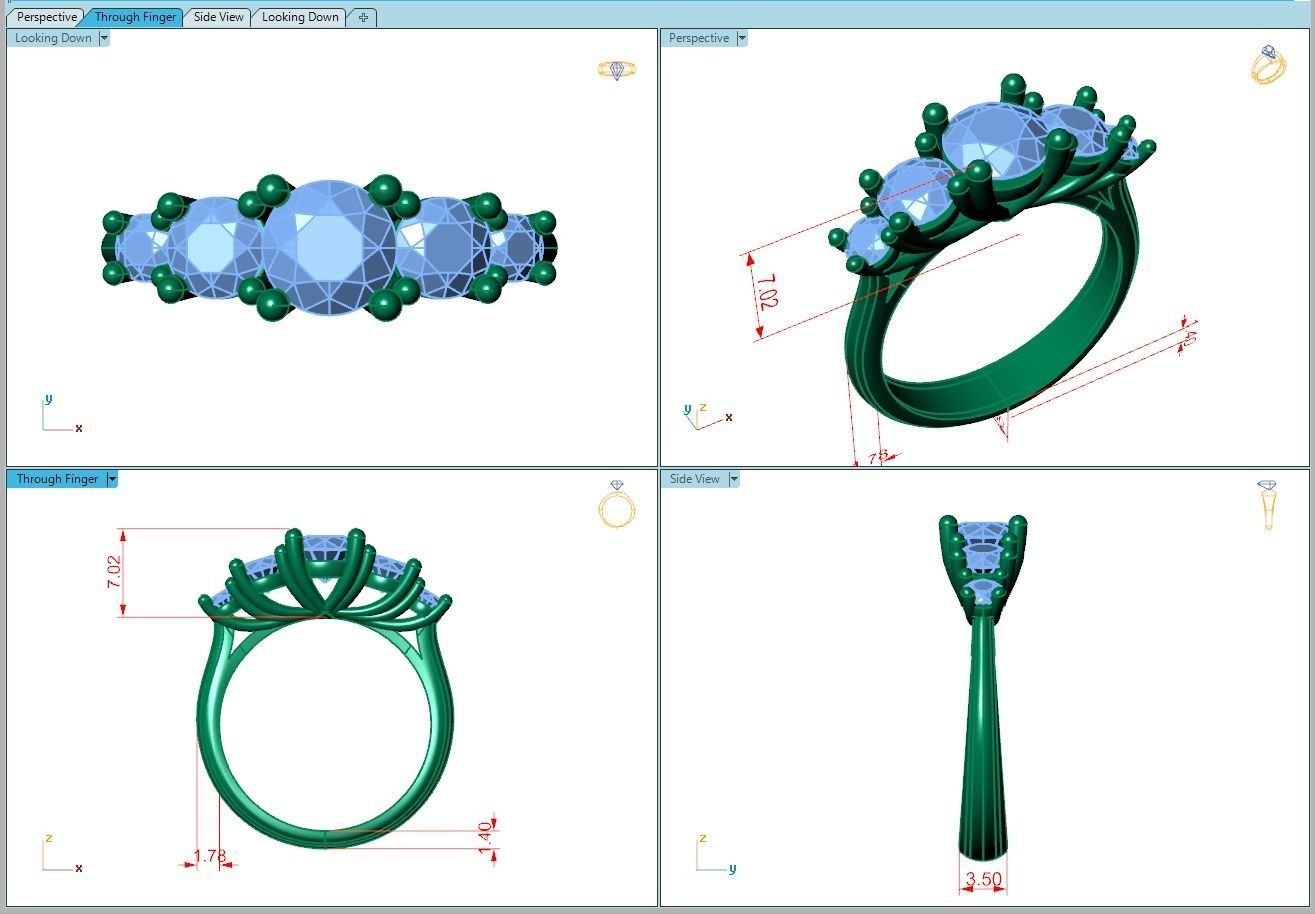The width and height of the screenshot is (1315, 914).
Task: Click the side-view ring orientation icon
Action: (1268, 505)
